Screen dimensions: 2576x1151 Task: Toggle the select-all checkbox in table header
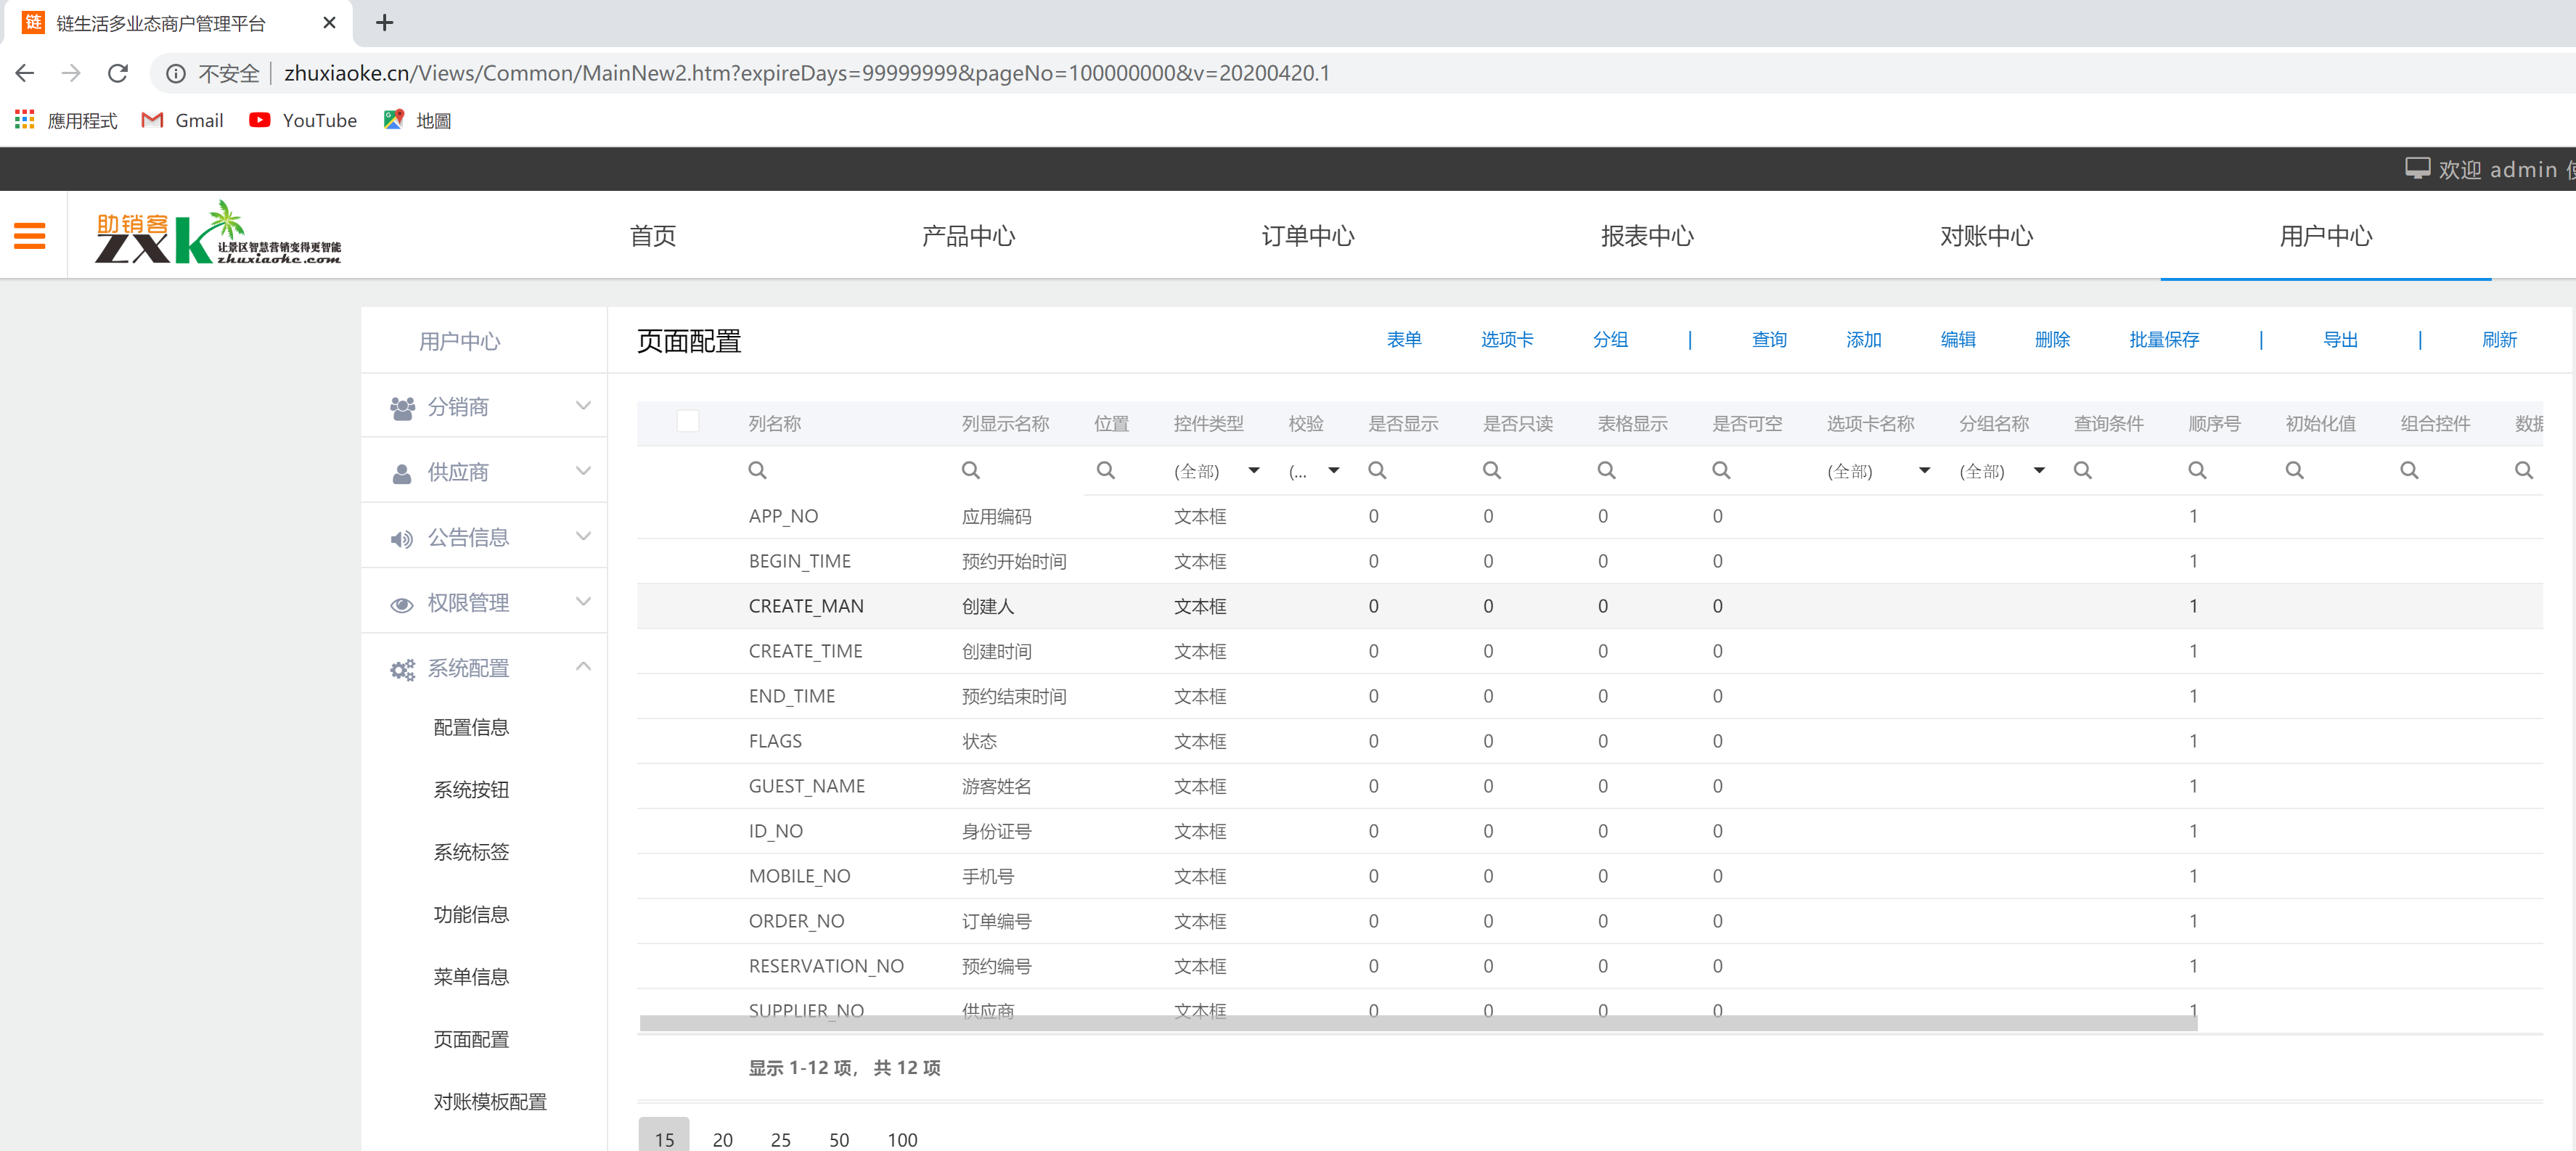point(688,421)
